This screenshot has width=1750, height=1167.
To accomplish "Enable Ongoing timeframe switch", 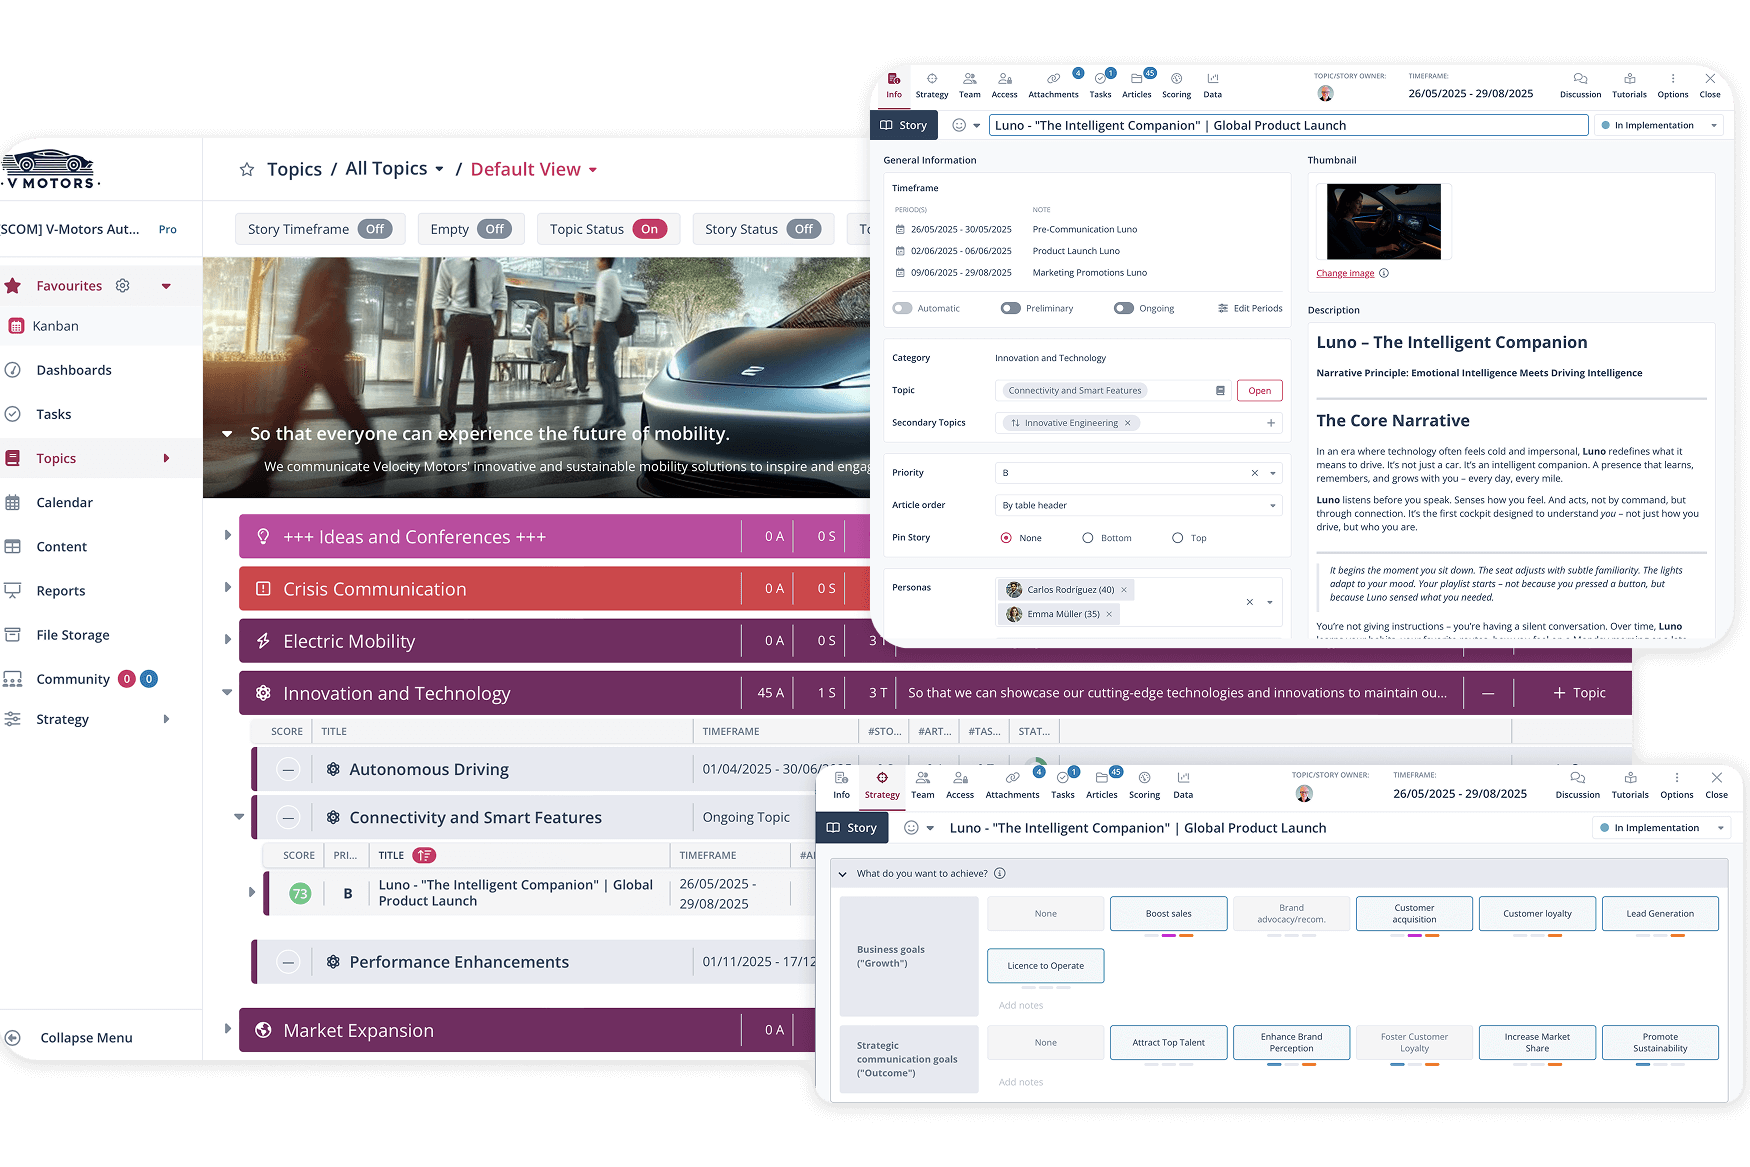I will [x=1124, y=308].
